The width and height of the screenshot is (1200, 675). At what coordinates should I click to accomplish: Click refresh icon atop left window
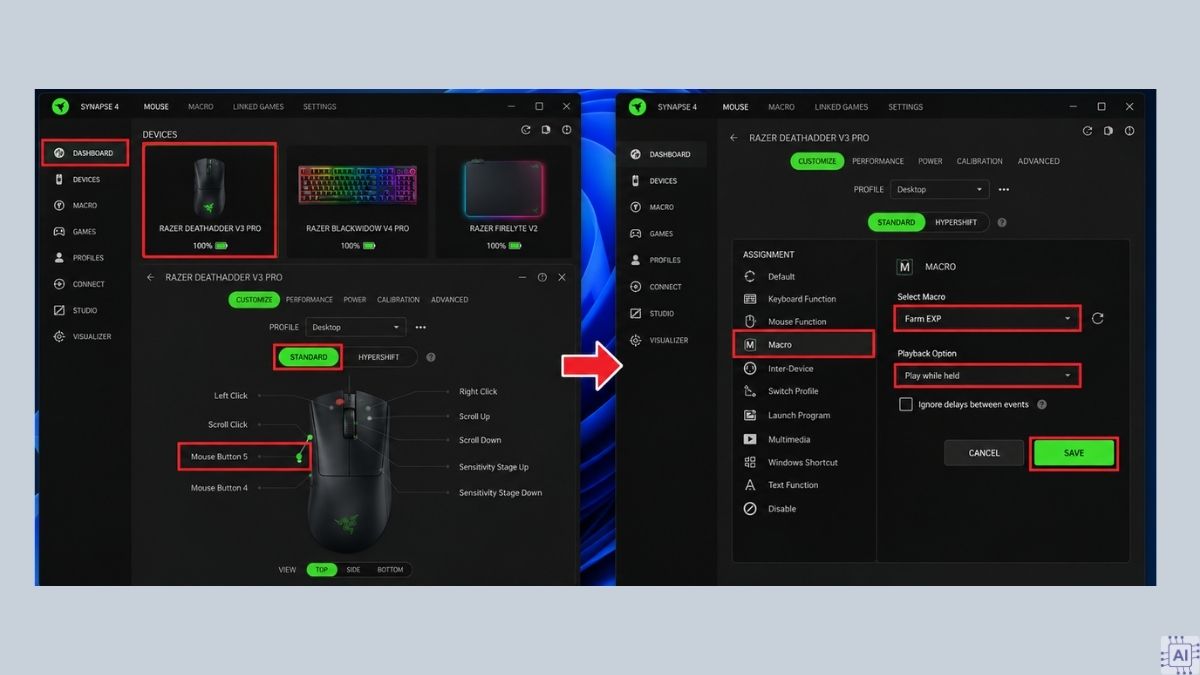(x=526, y=130)
